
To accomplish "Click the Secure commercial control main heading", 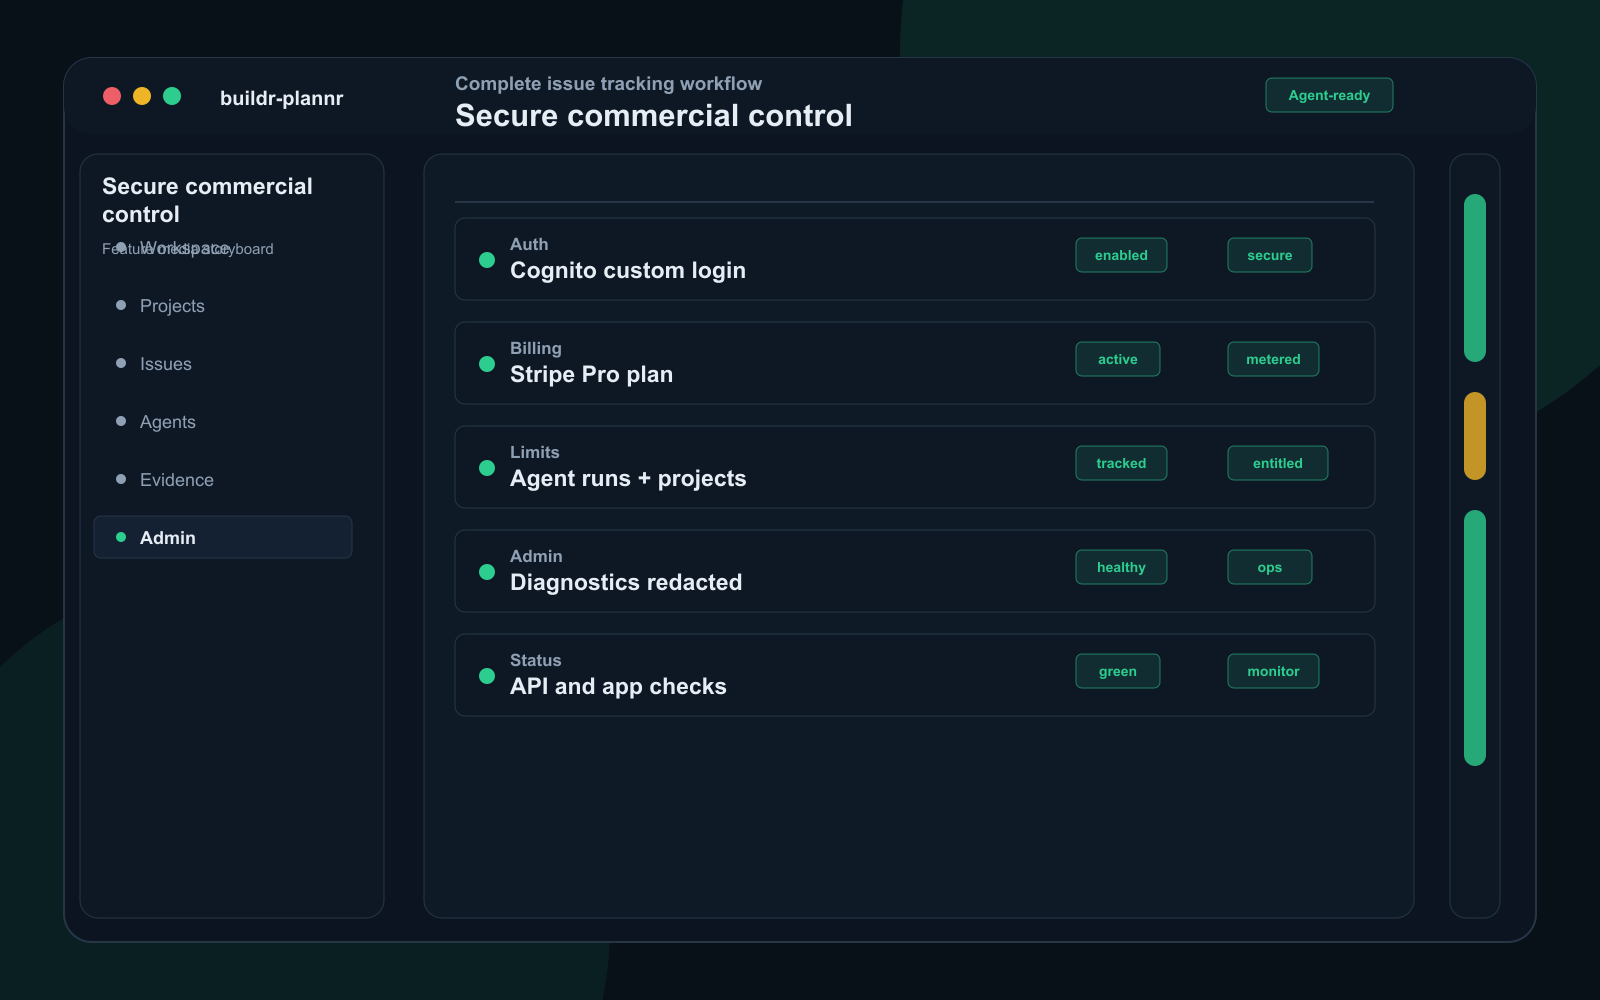I will click(654, 116).
